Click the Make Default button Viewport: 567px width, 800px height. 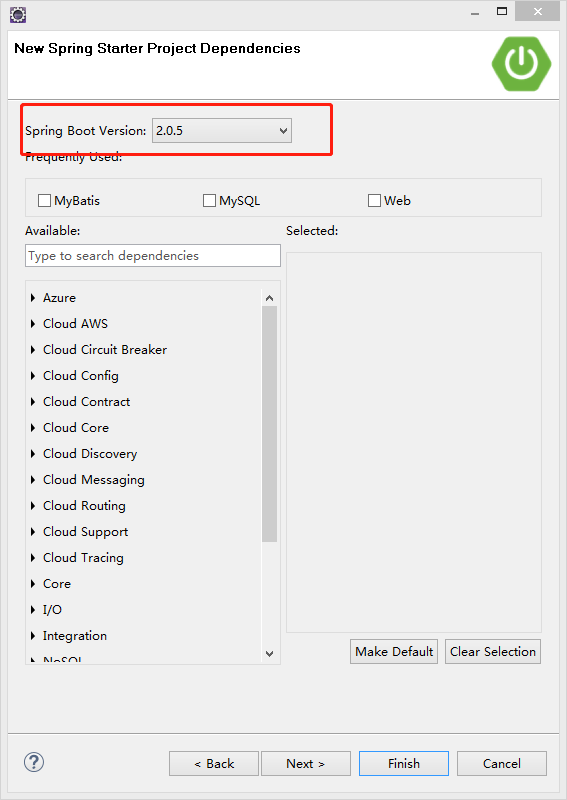click(x=394, y=652)
